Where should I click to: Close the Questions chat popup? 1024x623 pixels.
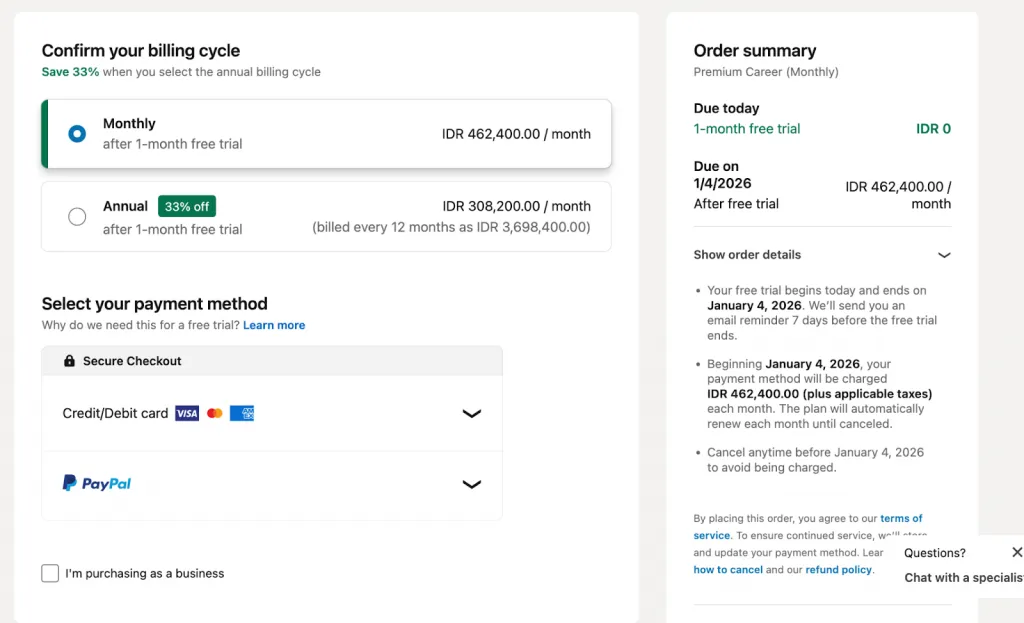coord(1017,552)
